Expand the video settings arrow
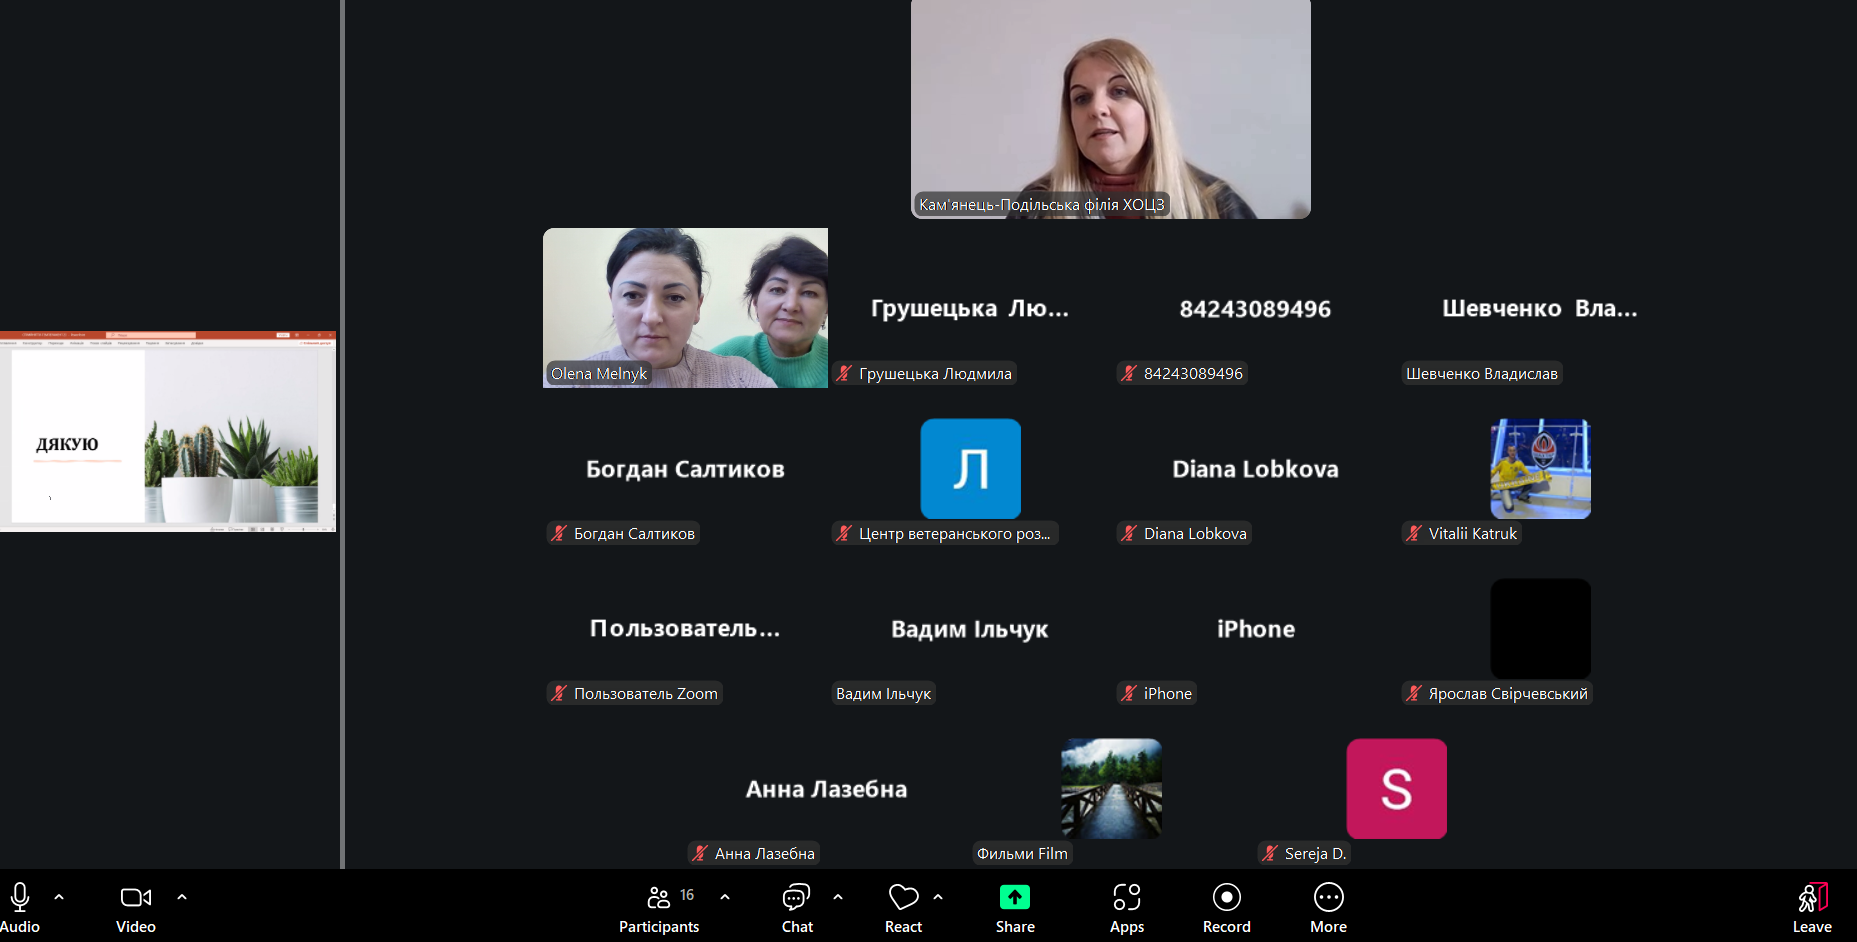 pyautogui.click(x=182, y=897)
